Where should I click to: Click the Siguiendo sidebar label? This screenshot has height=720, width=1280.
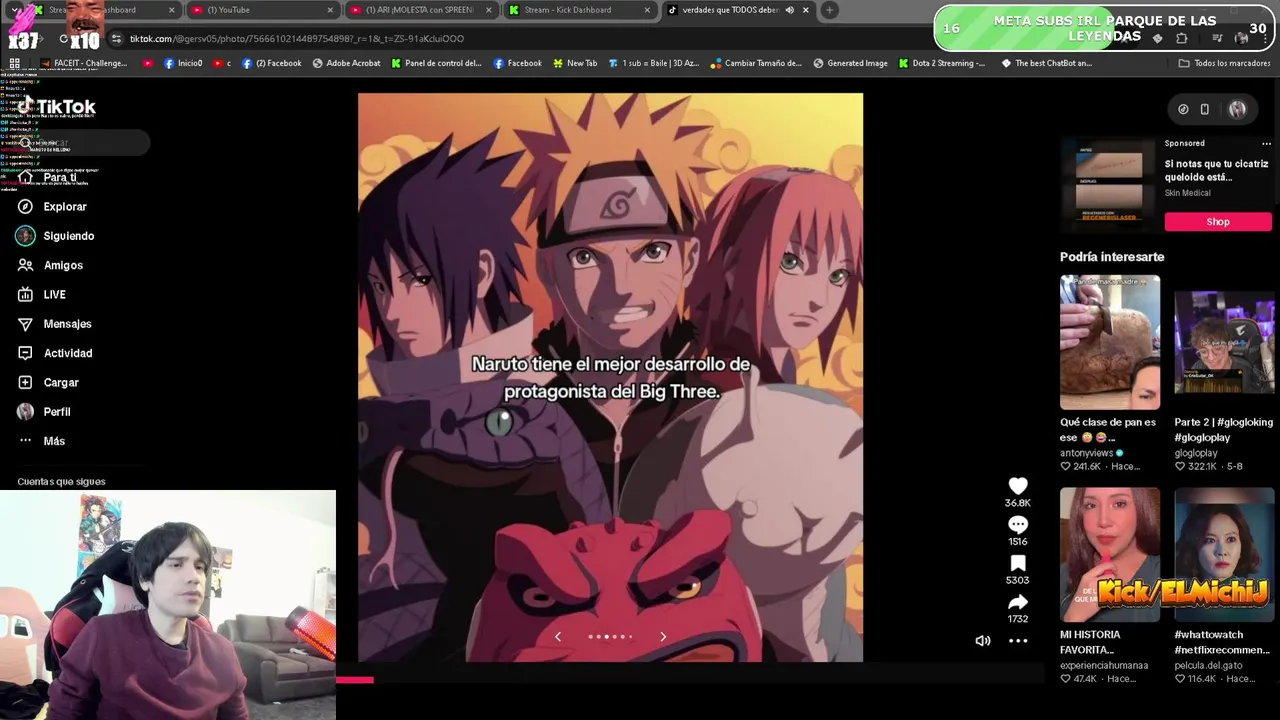69,236
